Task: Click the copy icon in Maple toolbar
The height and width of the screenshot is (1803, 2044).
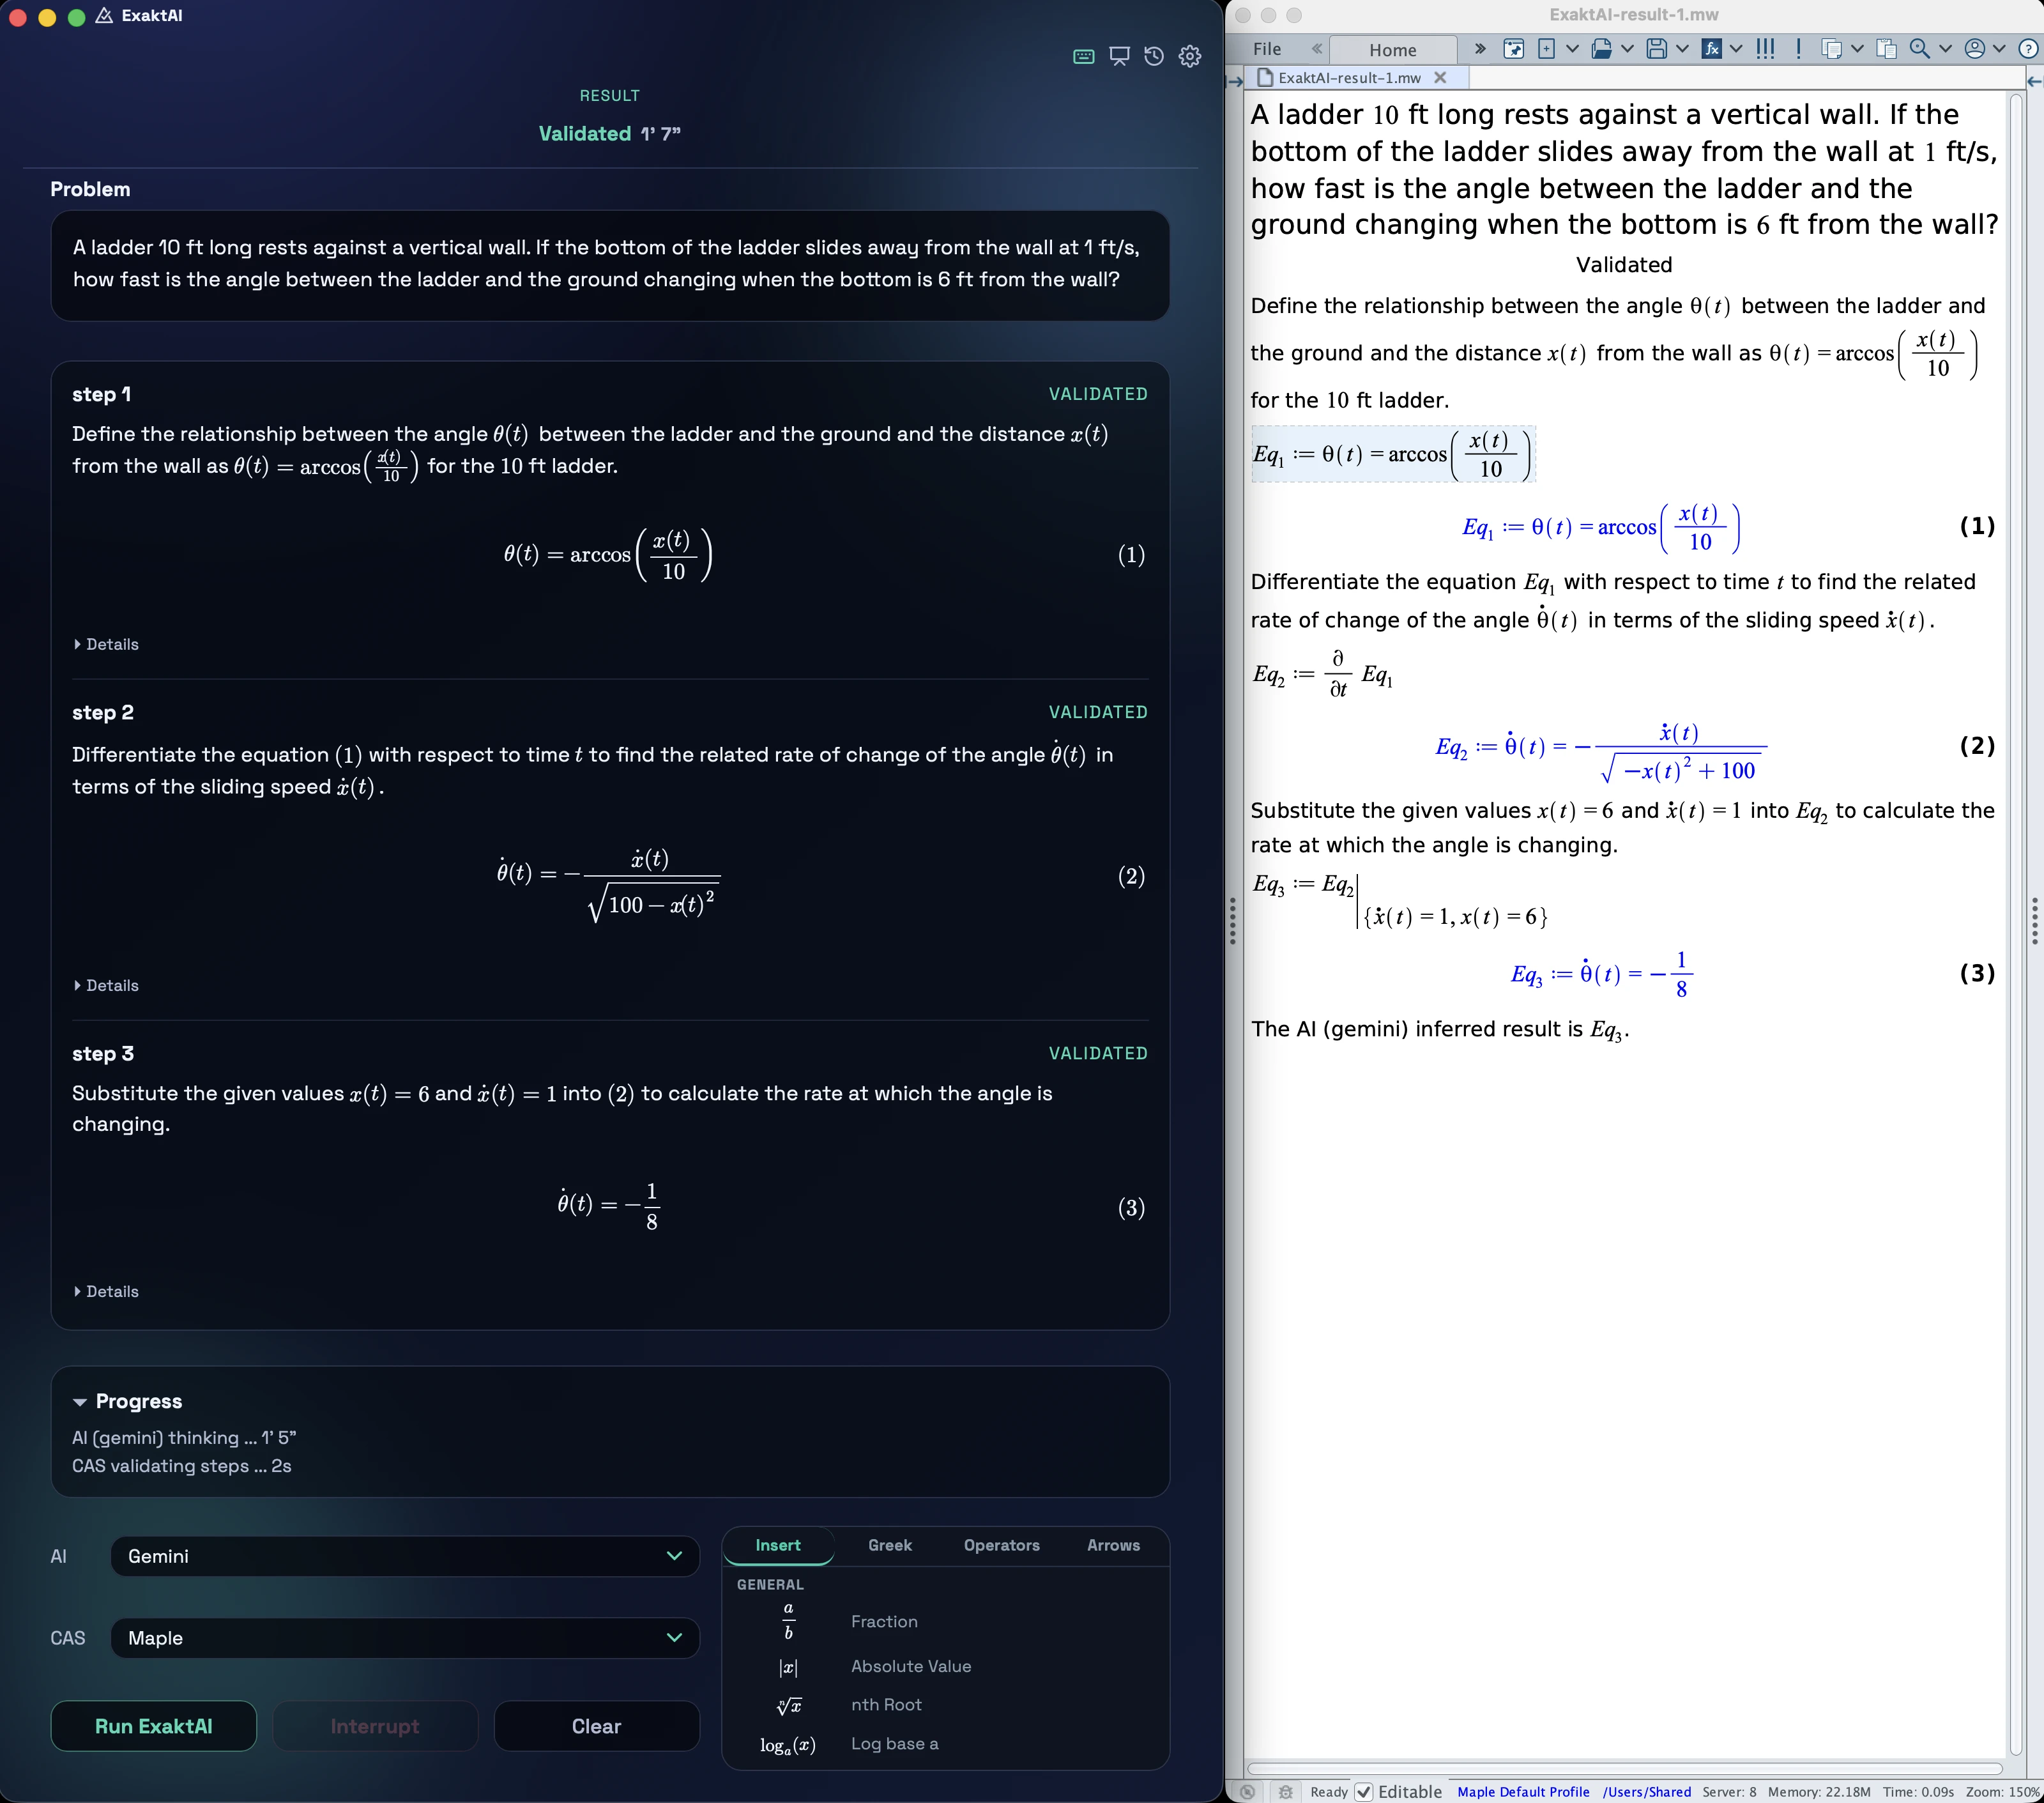Action: [x=1832, y=49]
